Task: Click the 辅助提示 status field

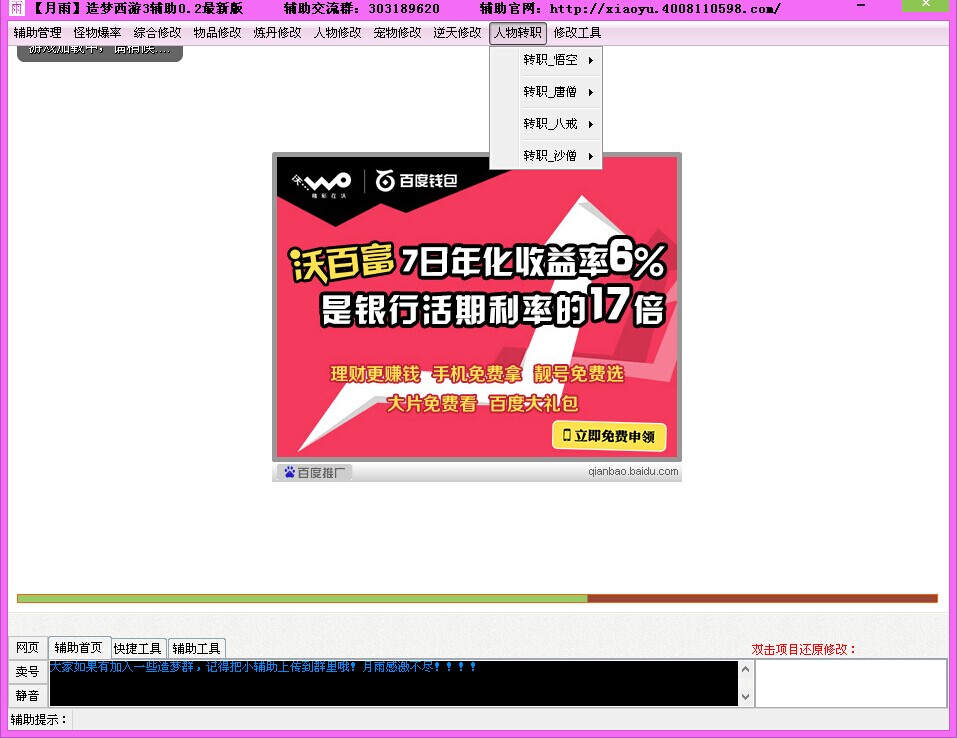Action: coord(510,720)
